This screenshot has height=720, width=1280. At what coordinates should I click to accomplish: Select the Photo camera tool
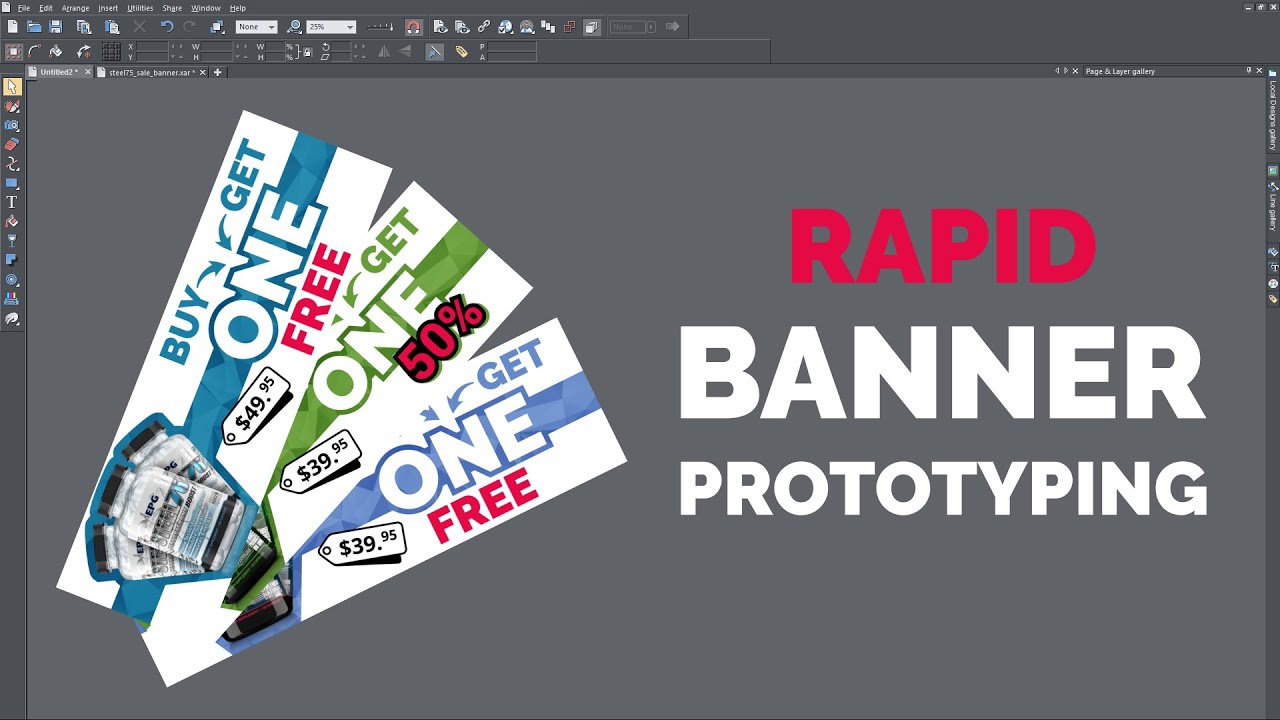[12, 126]
